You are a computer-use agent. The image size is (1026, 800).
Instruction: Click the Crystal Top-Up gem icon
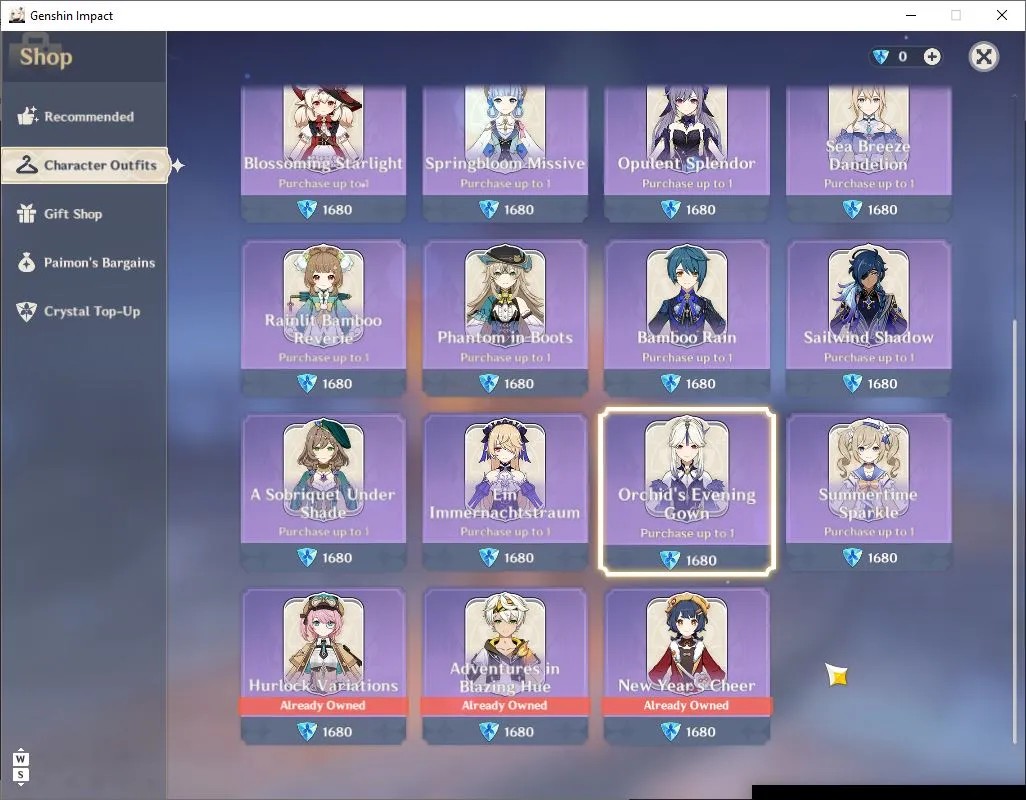point(27,311)
